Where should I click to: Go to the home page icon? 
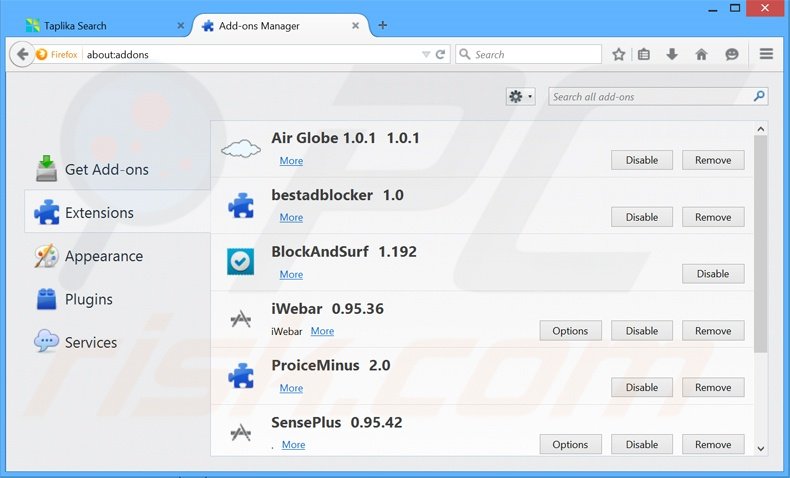tap(701, 54)
